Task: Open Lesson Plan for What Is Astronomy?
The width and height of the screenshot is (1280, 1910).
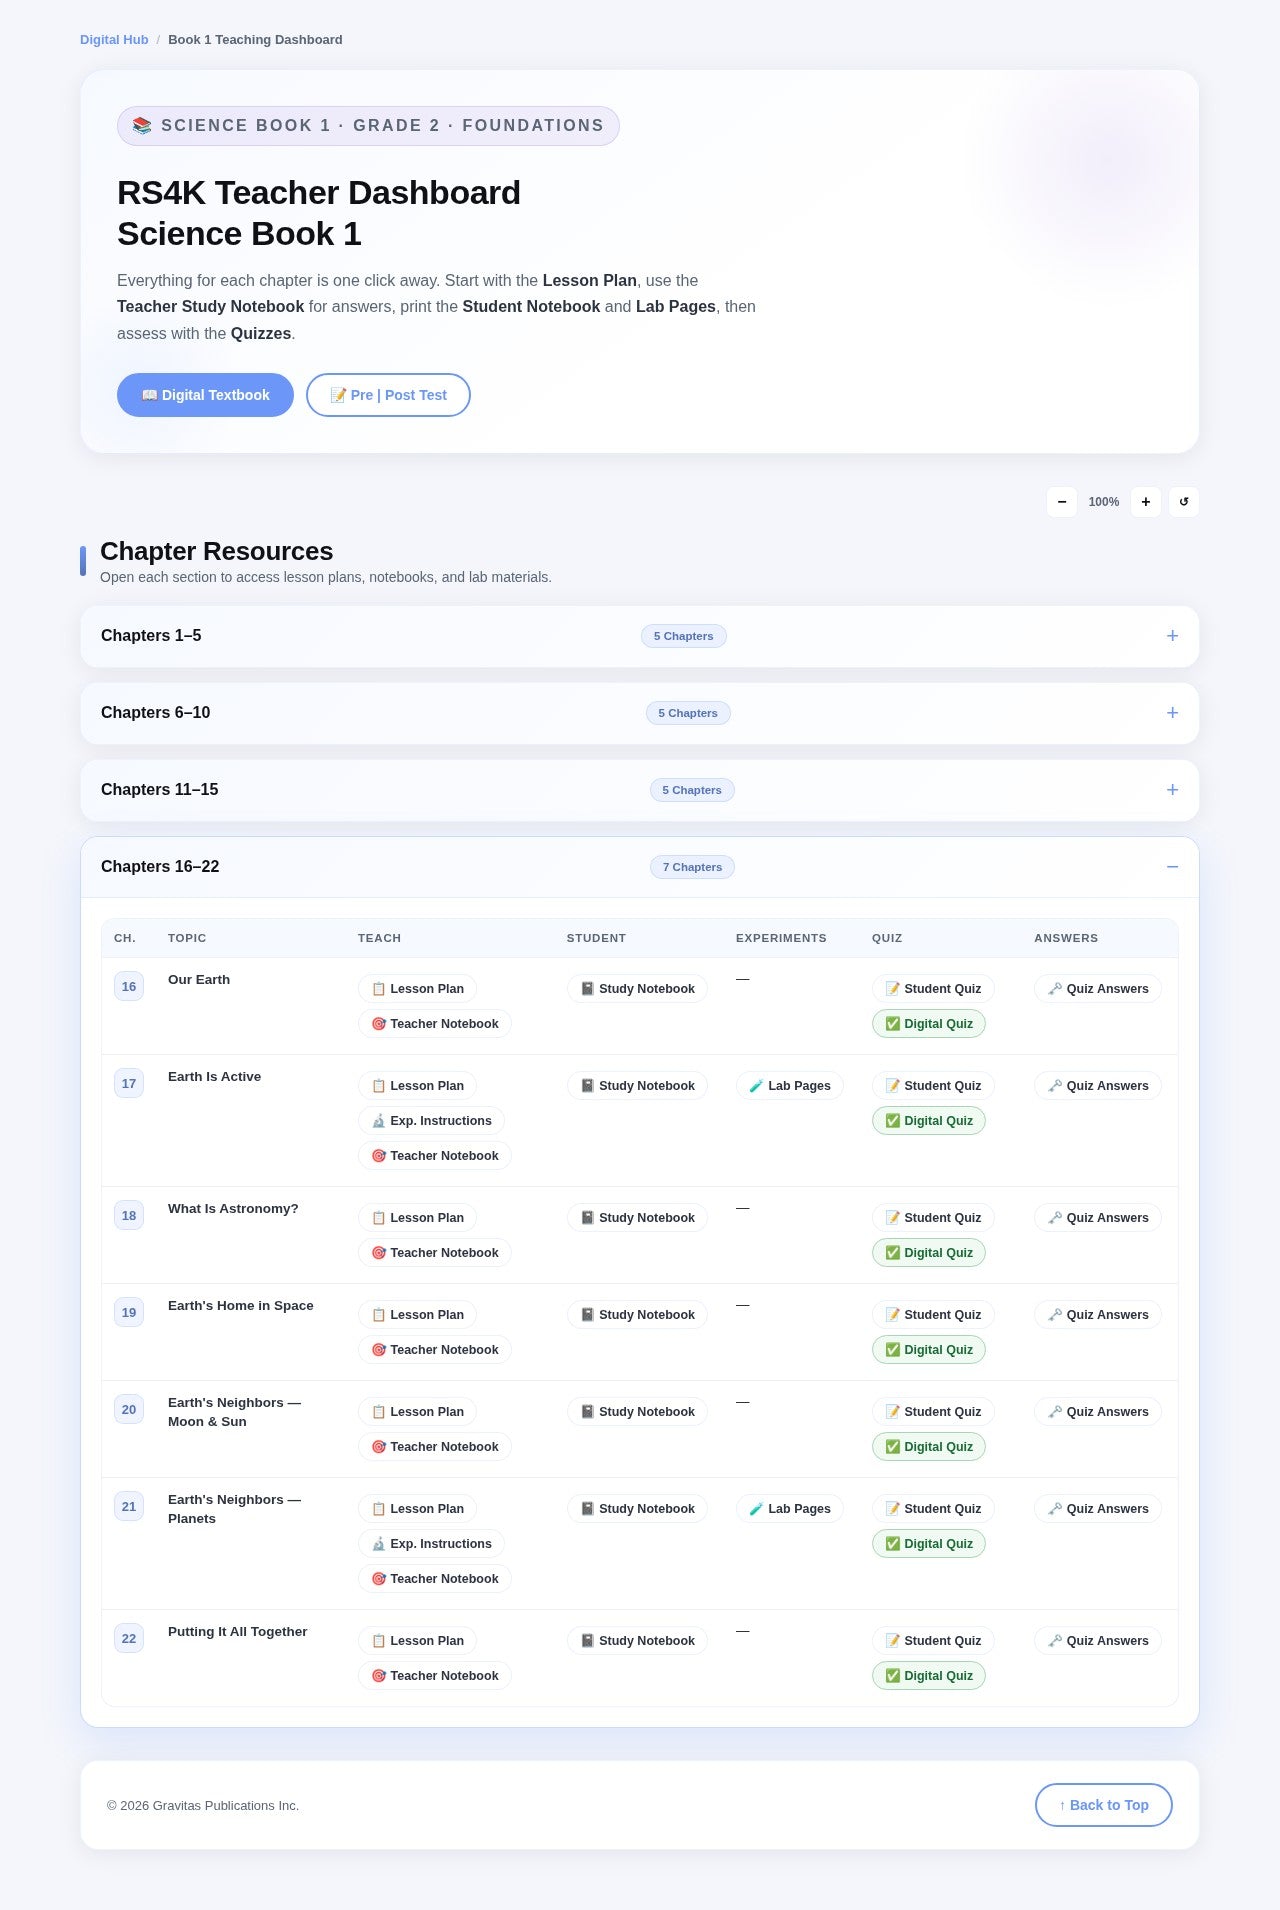Action: click(x=417, y=1218)
